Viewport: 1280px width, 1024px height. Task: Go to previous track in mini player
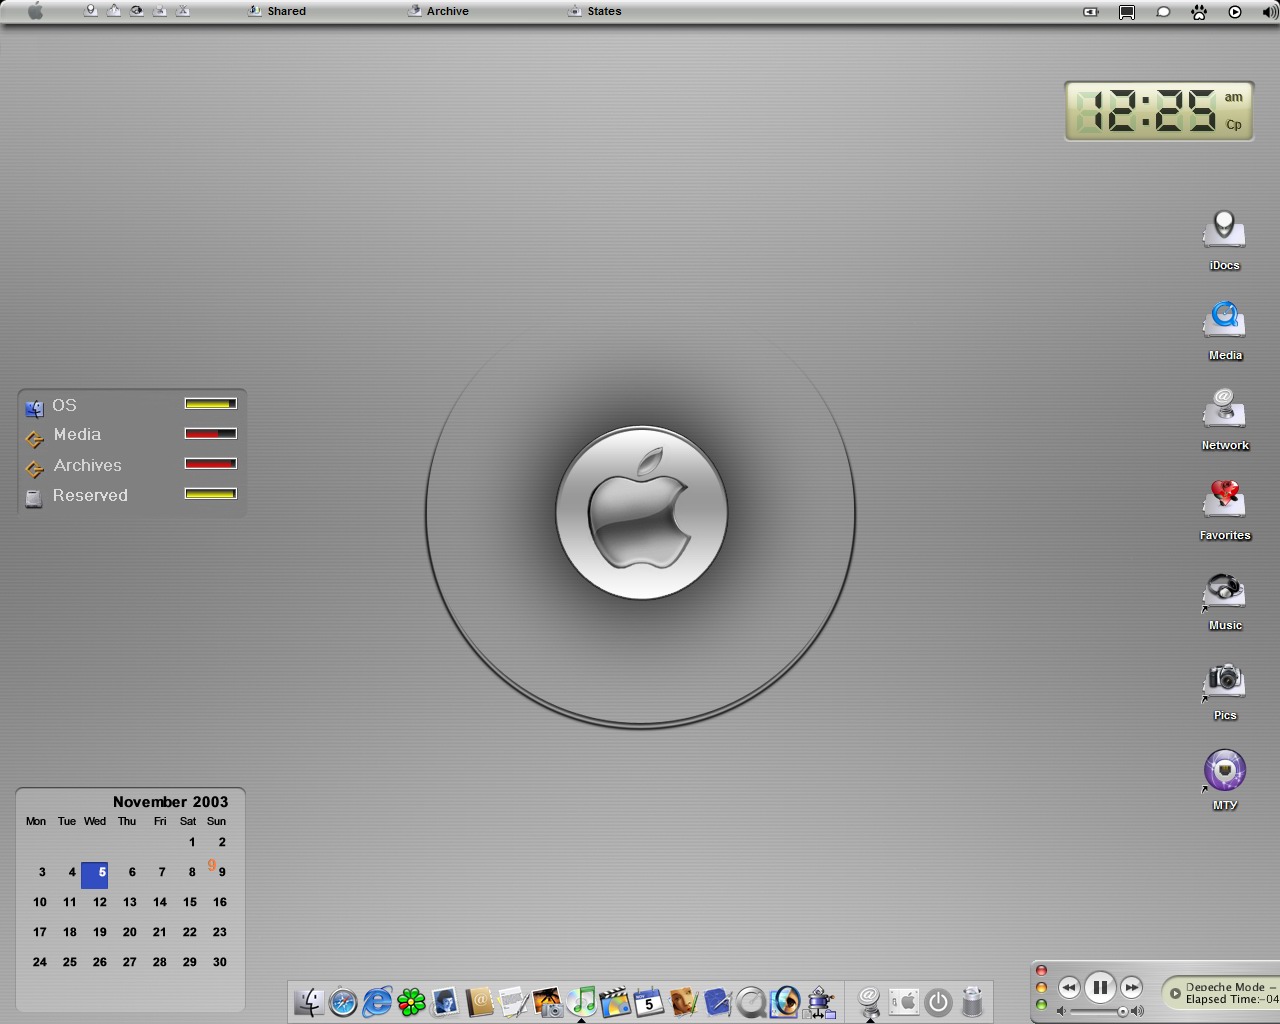[x=1068, y=988]
